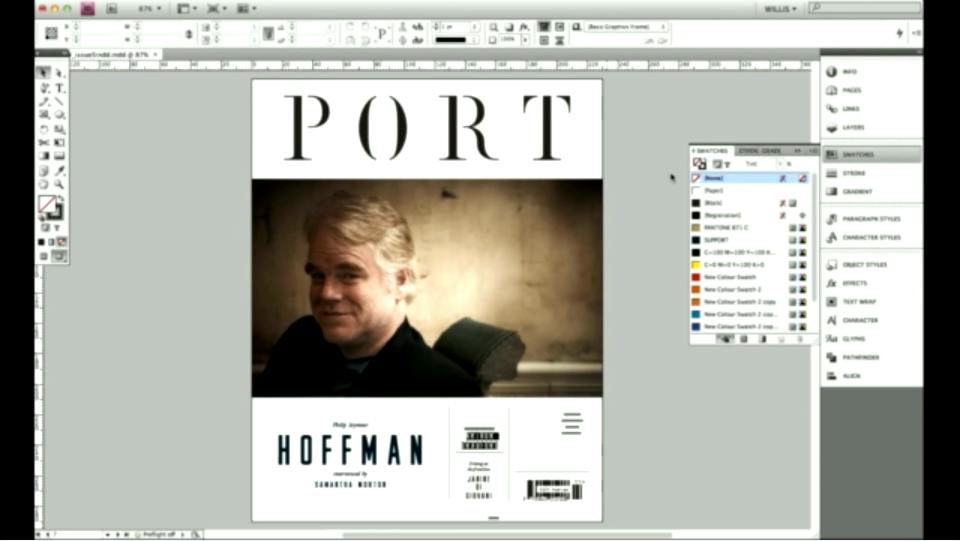
Task: Open the WILLIS workspace switcher
Action: point(780,9)
